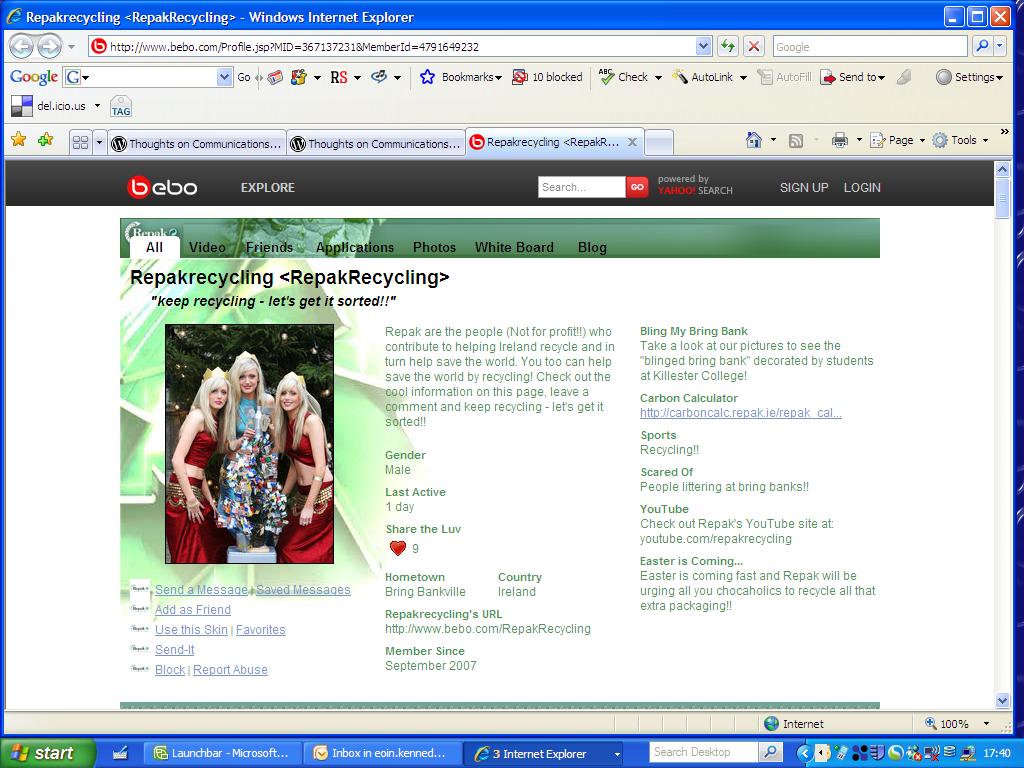The image size is (1024, 768).
Task: Click the Show Desktop icon in taskbar
Action: click(120, 753)
